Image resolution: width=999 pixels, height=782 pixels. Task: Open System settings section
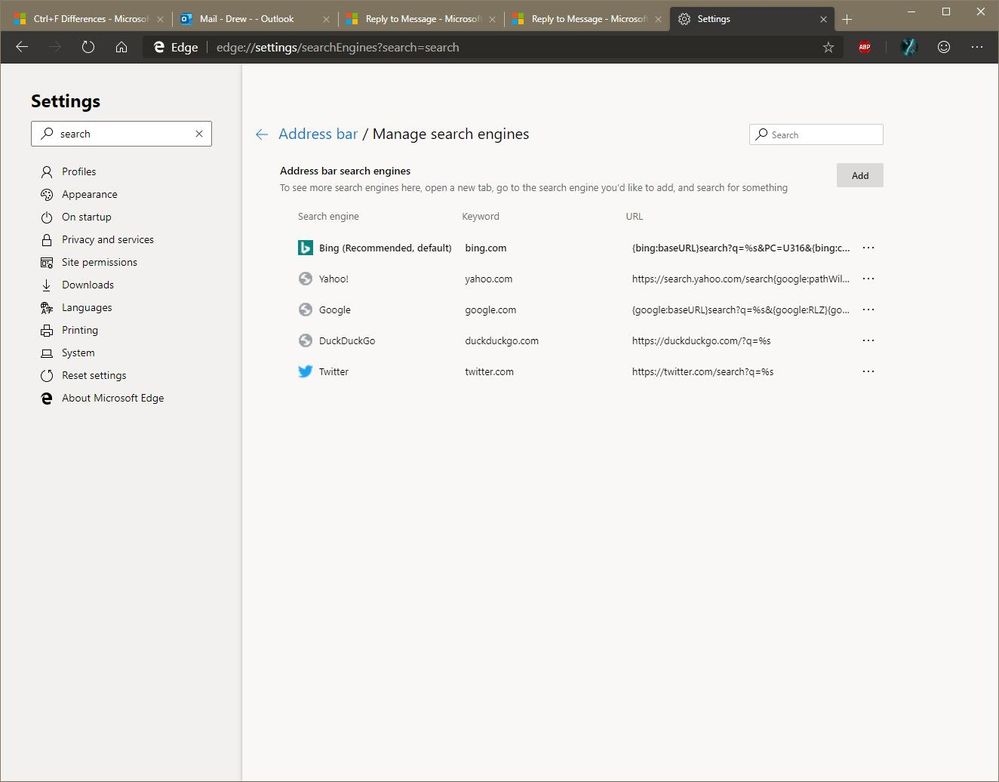click(68, 352)
